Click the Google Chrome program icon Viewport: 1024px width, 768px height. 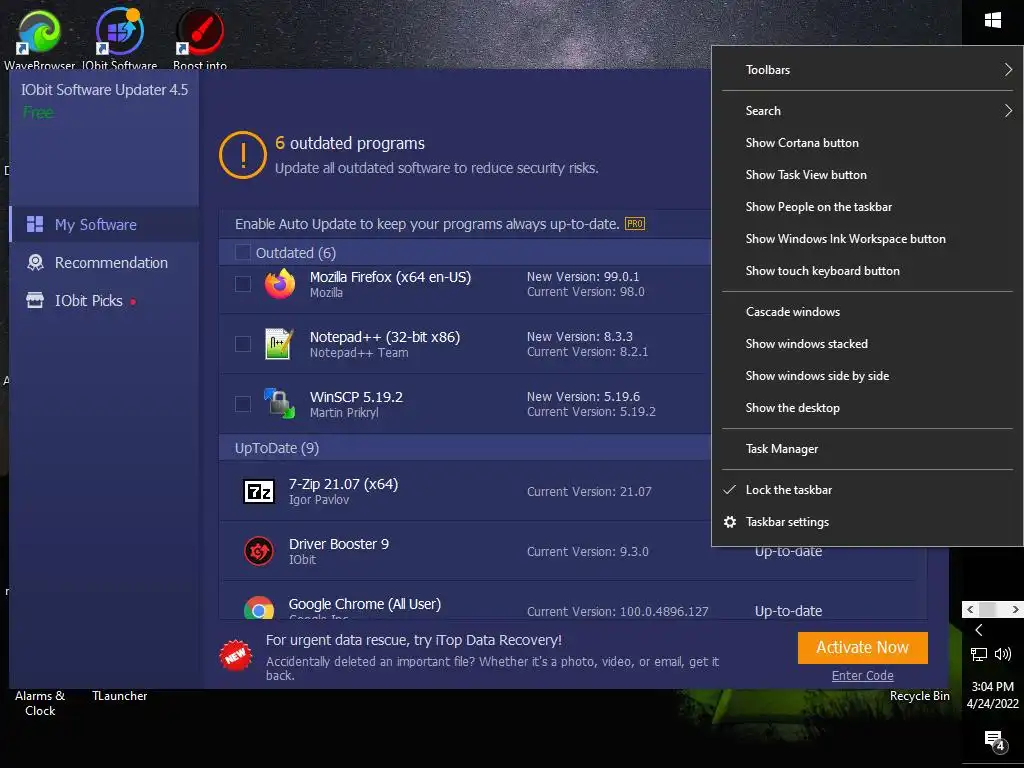point(259,608)
